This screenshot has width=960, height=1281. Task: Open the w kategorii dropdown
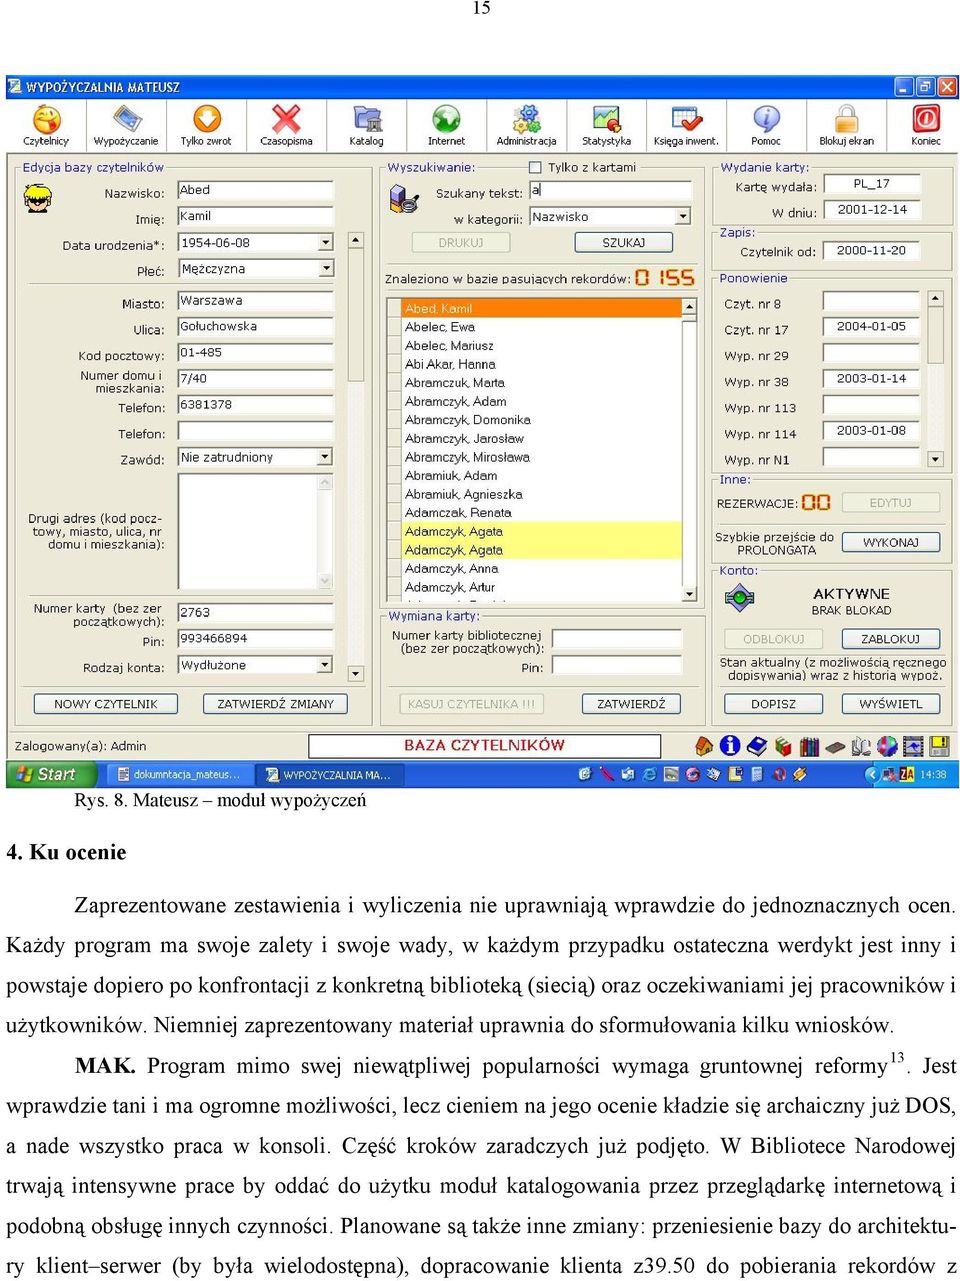click(683, 217)
